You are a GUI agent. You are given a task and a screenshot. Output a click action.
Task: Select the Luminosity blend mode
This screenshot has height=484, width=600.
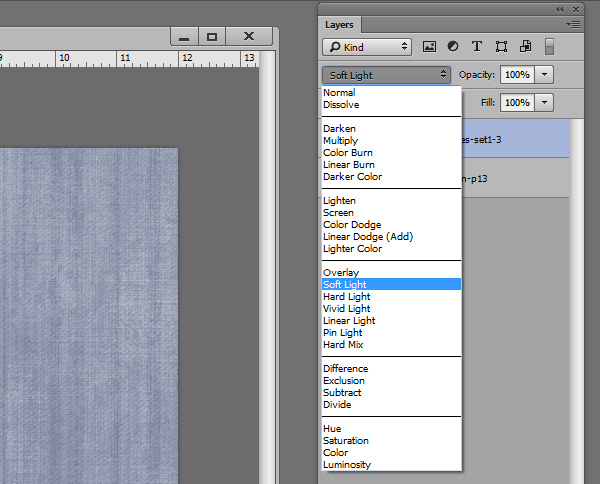coord(345,465)
